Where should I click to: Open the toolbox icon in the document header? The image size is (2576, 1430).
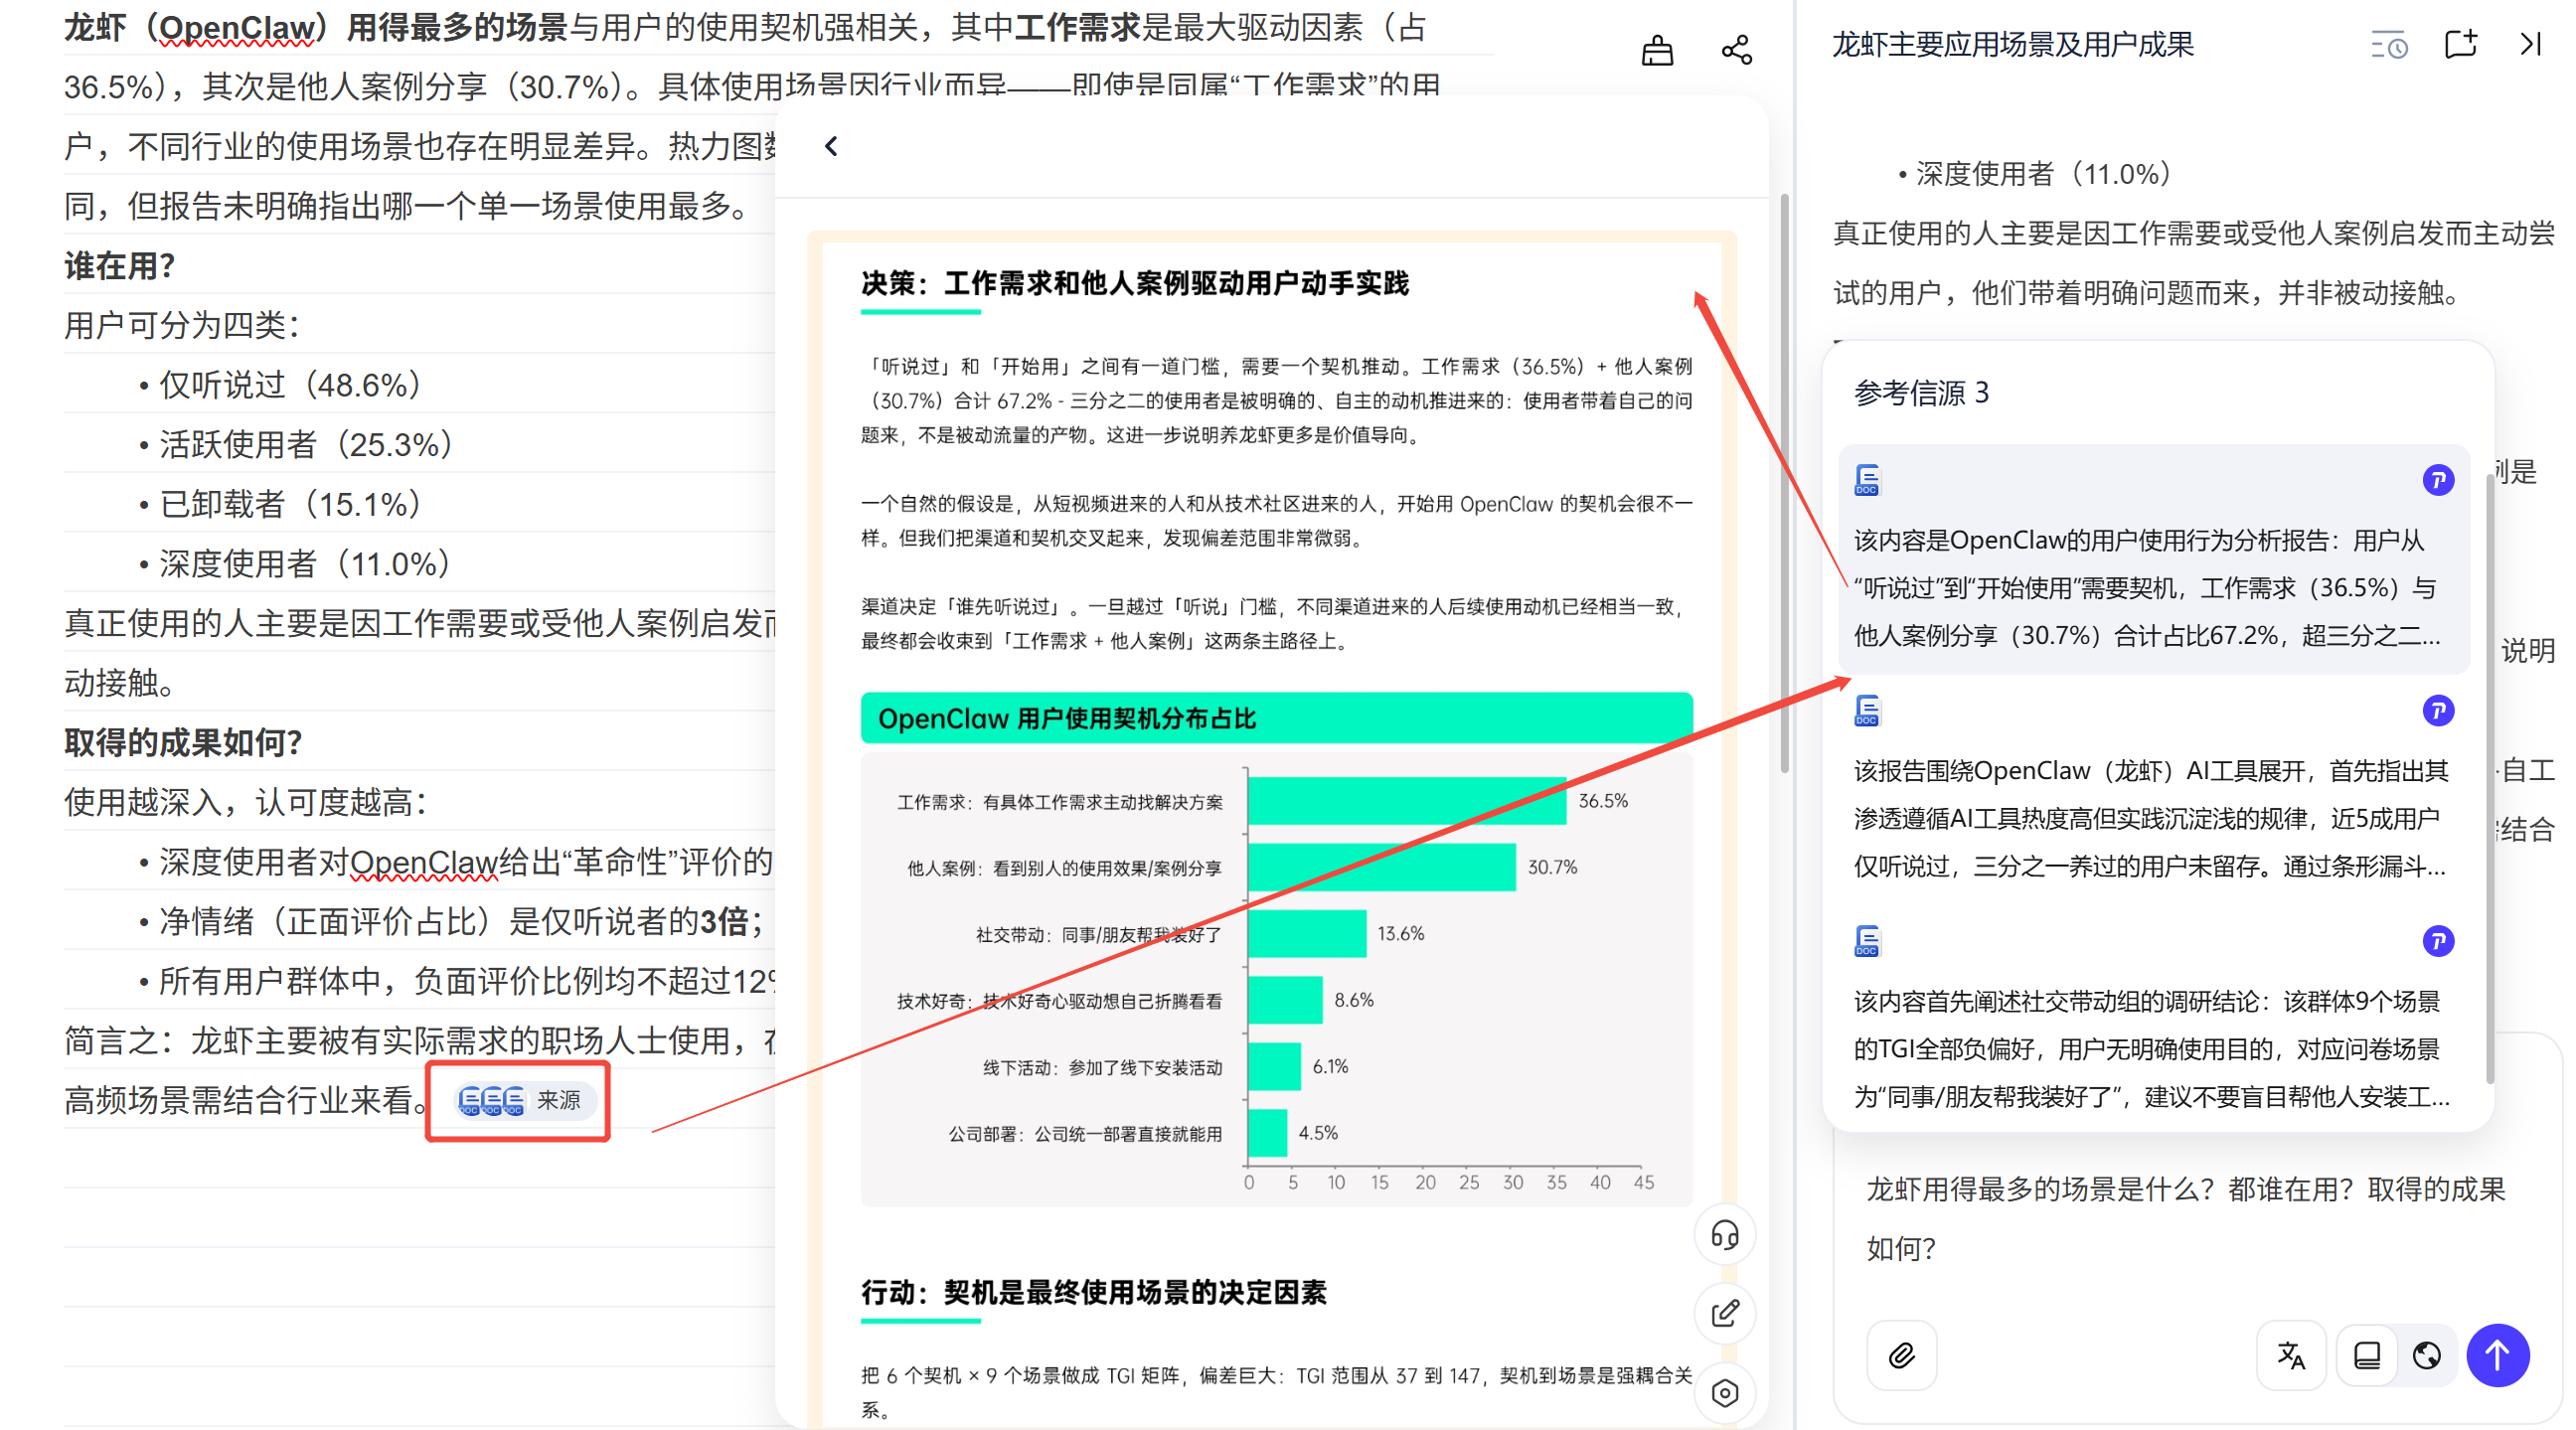1657,49
